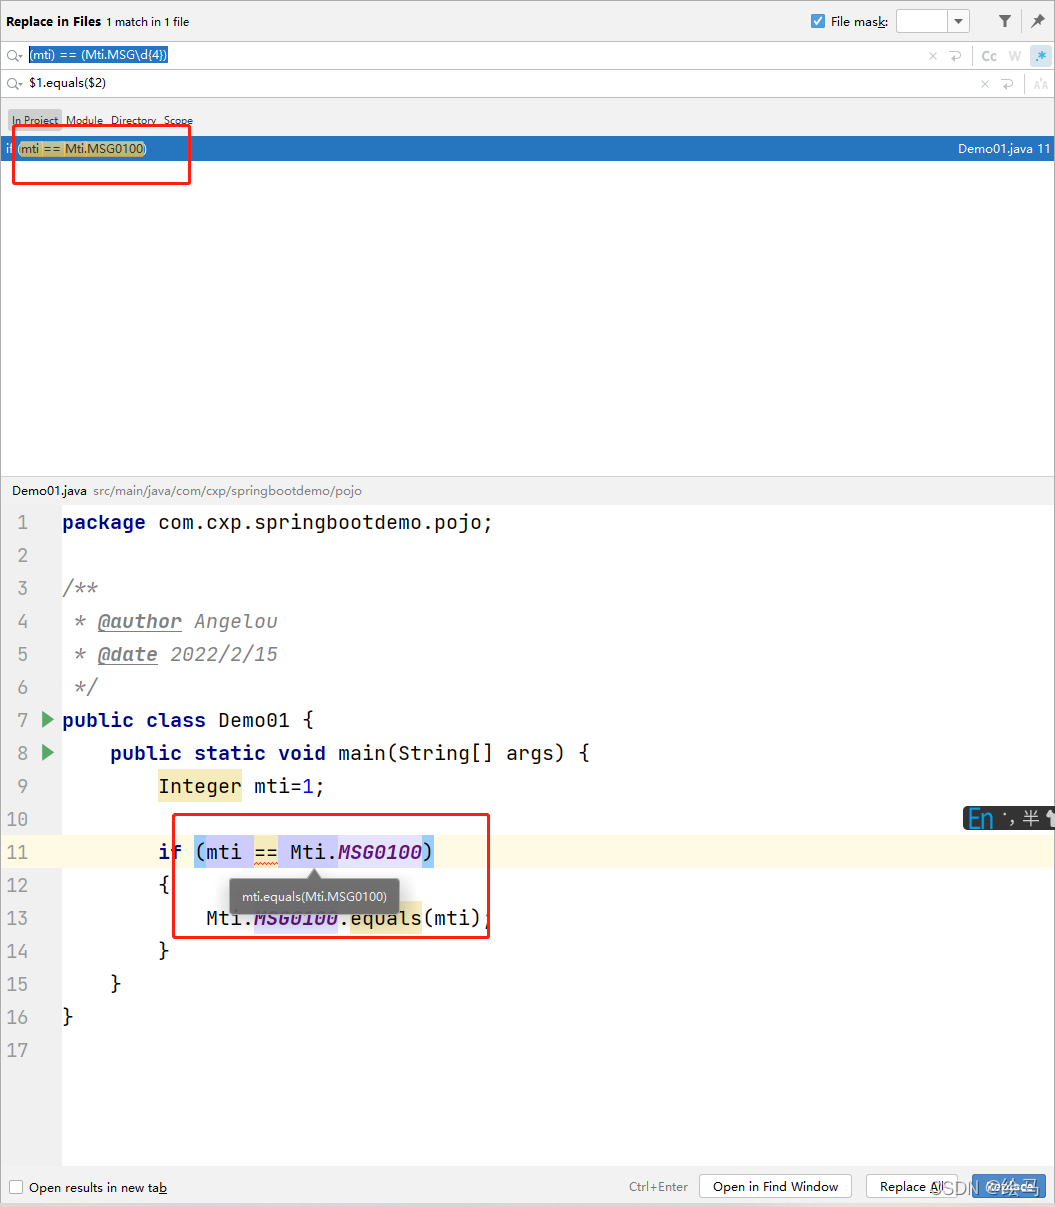Screen dimensions: 1055x1207
Task: Open the filter search results icon
Action: tap(1005, 21)
